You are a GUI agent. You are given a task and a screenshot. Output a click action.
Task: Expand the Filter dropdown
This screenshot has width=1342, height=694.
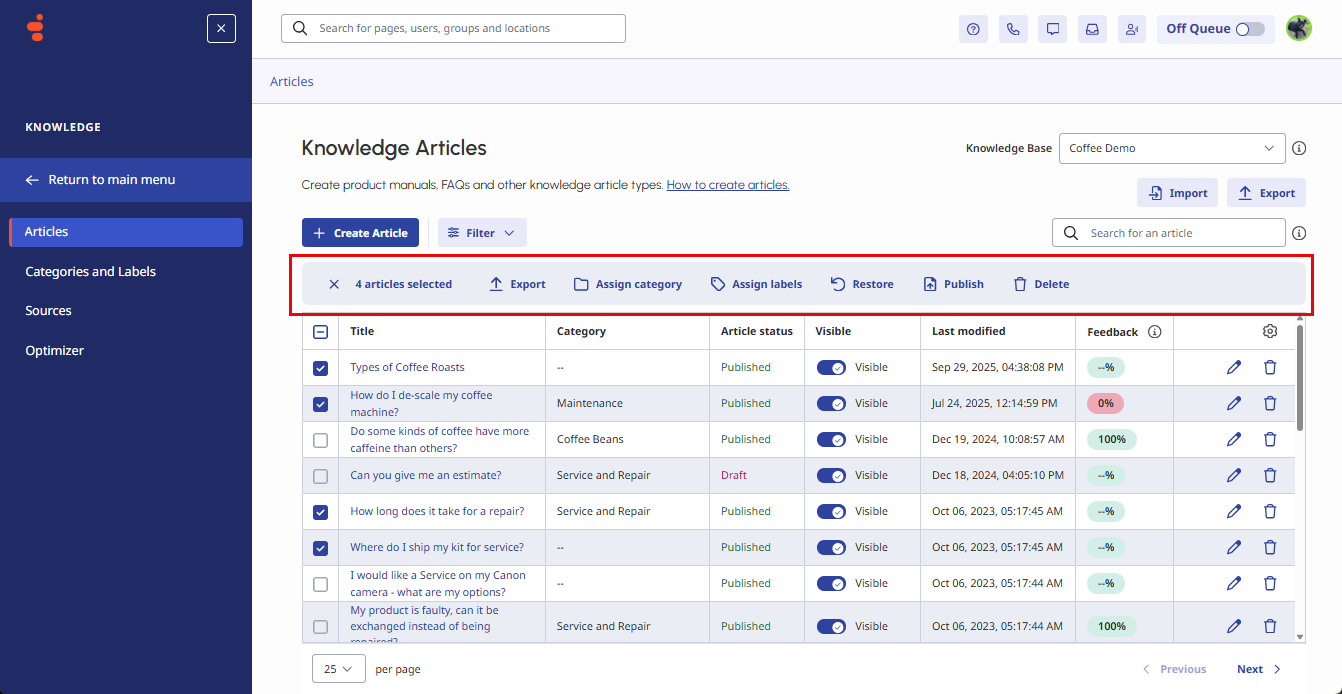click(481, 233)
